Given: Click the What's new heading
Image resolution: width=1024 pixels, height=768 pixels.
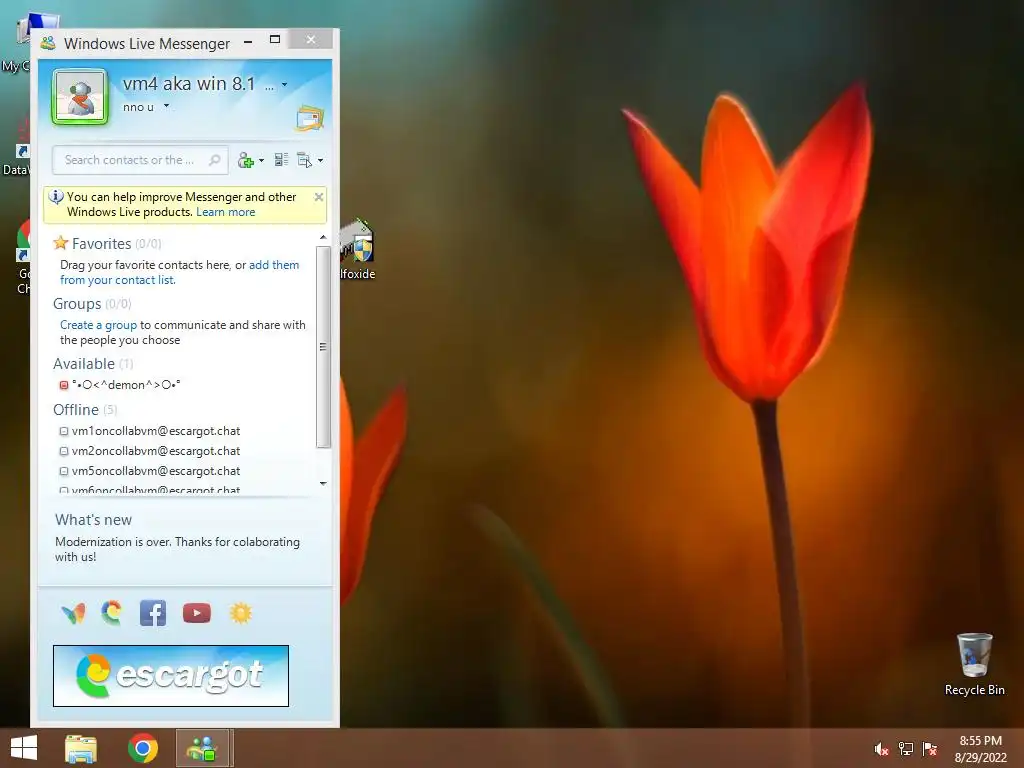Looking at the screenshot, I should 93,520.
